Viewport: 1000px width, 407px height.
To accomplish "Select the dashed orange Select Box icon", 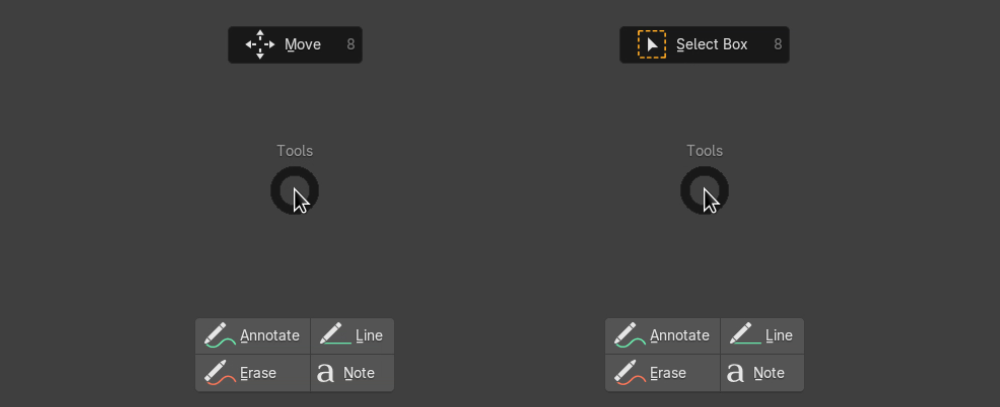I will tap(652, 45).
